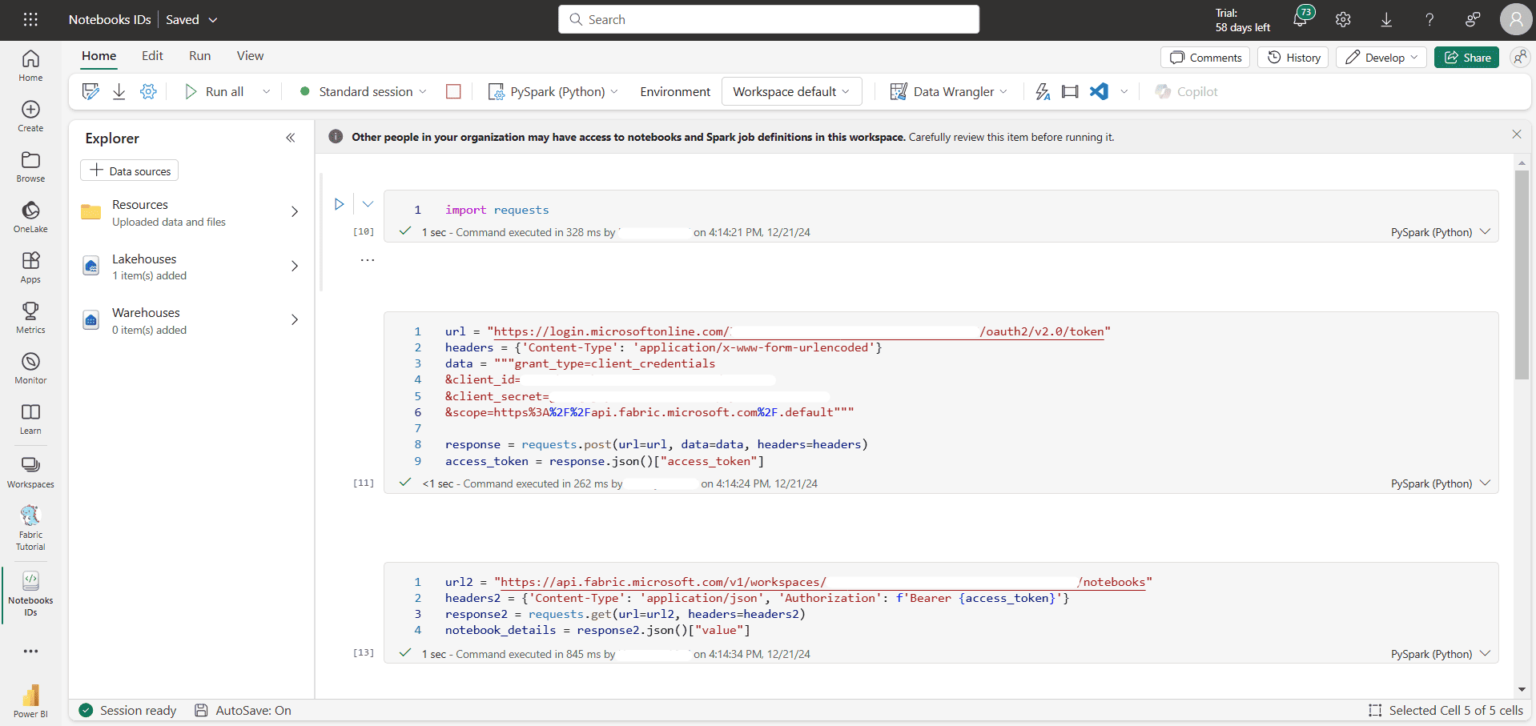This screenshot has height=726, width=1536.
Task: Open the Develop mode dropdown
Action: coord(1381,57)
